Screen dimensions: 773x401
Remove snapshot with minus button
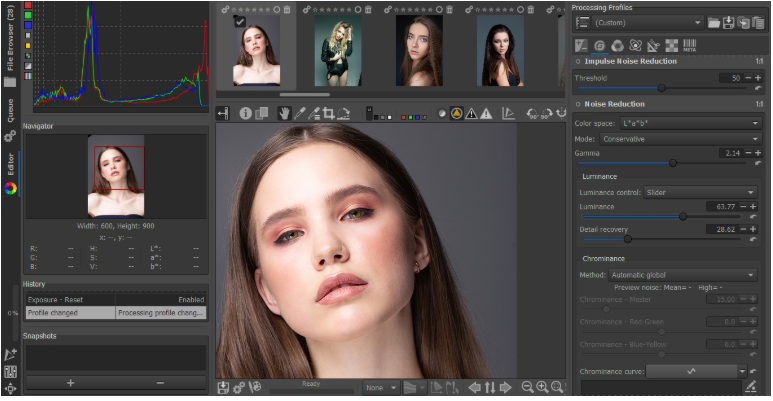click(160, 383)
